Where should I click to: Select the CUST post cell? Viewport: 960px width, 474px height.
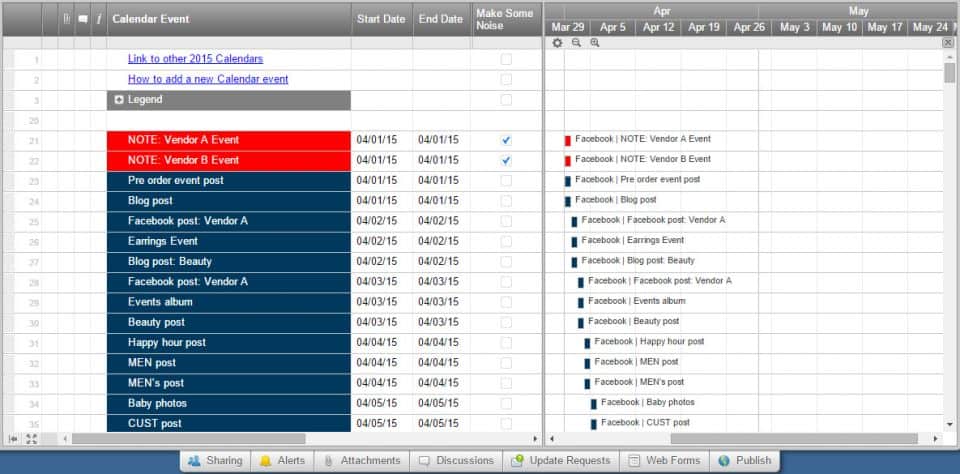point(229,423)
